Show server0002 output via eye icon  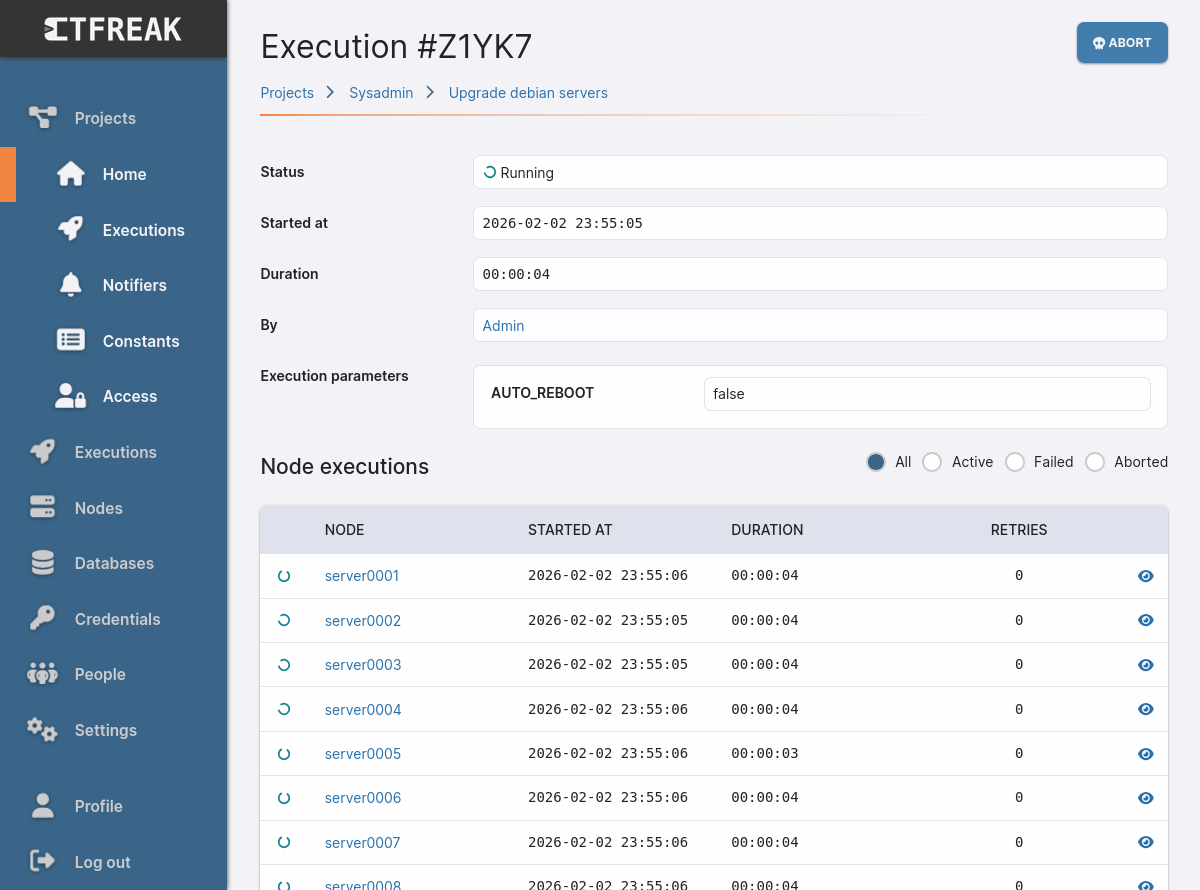point(1145,620)
